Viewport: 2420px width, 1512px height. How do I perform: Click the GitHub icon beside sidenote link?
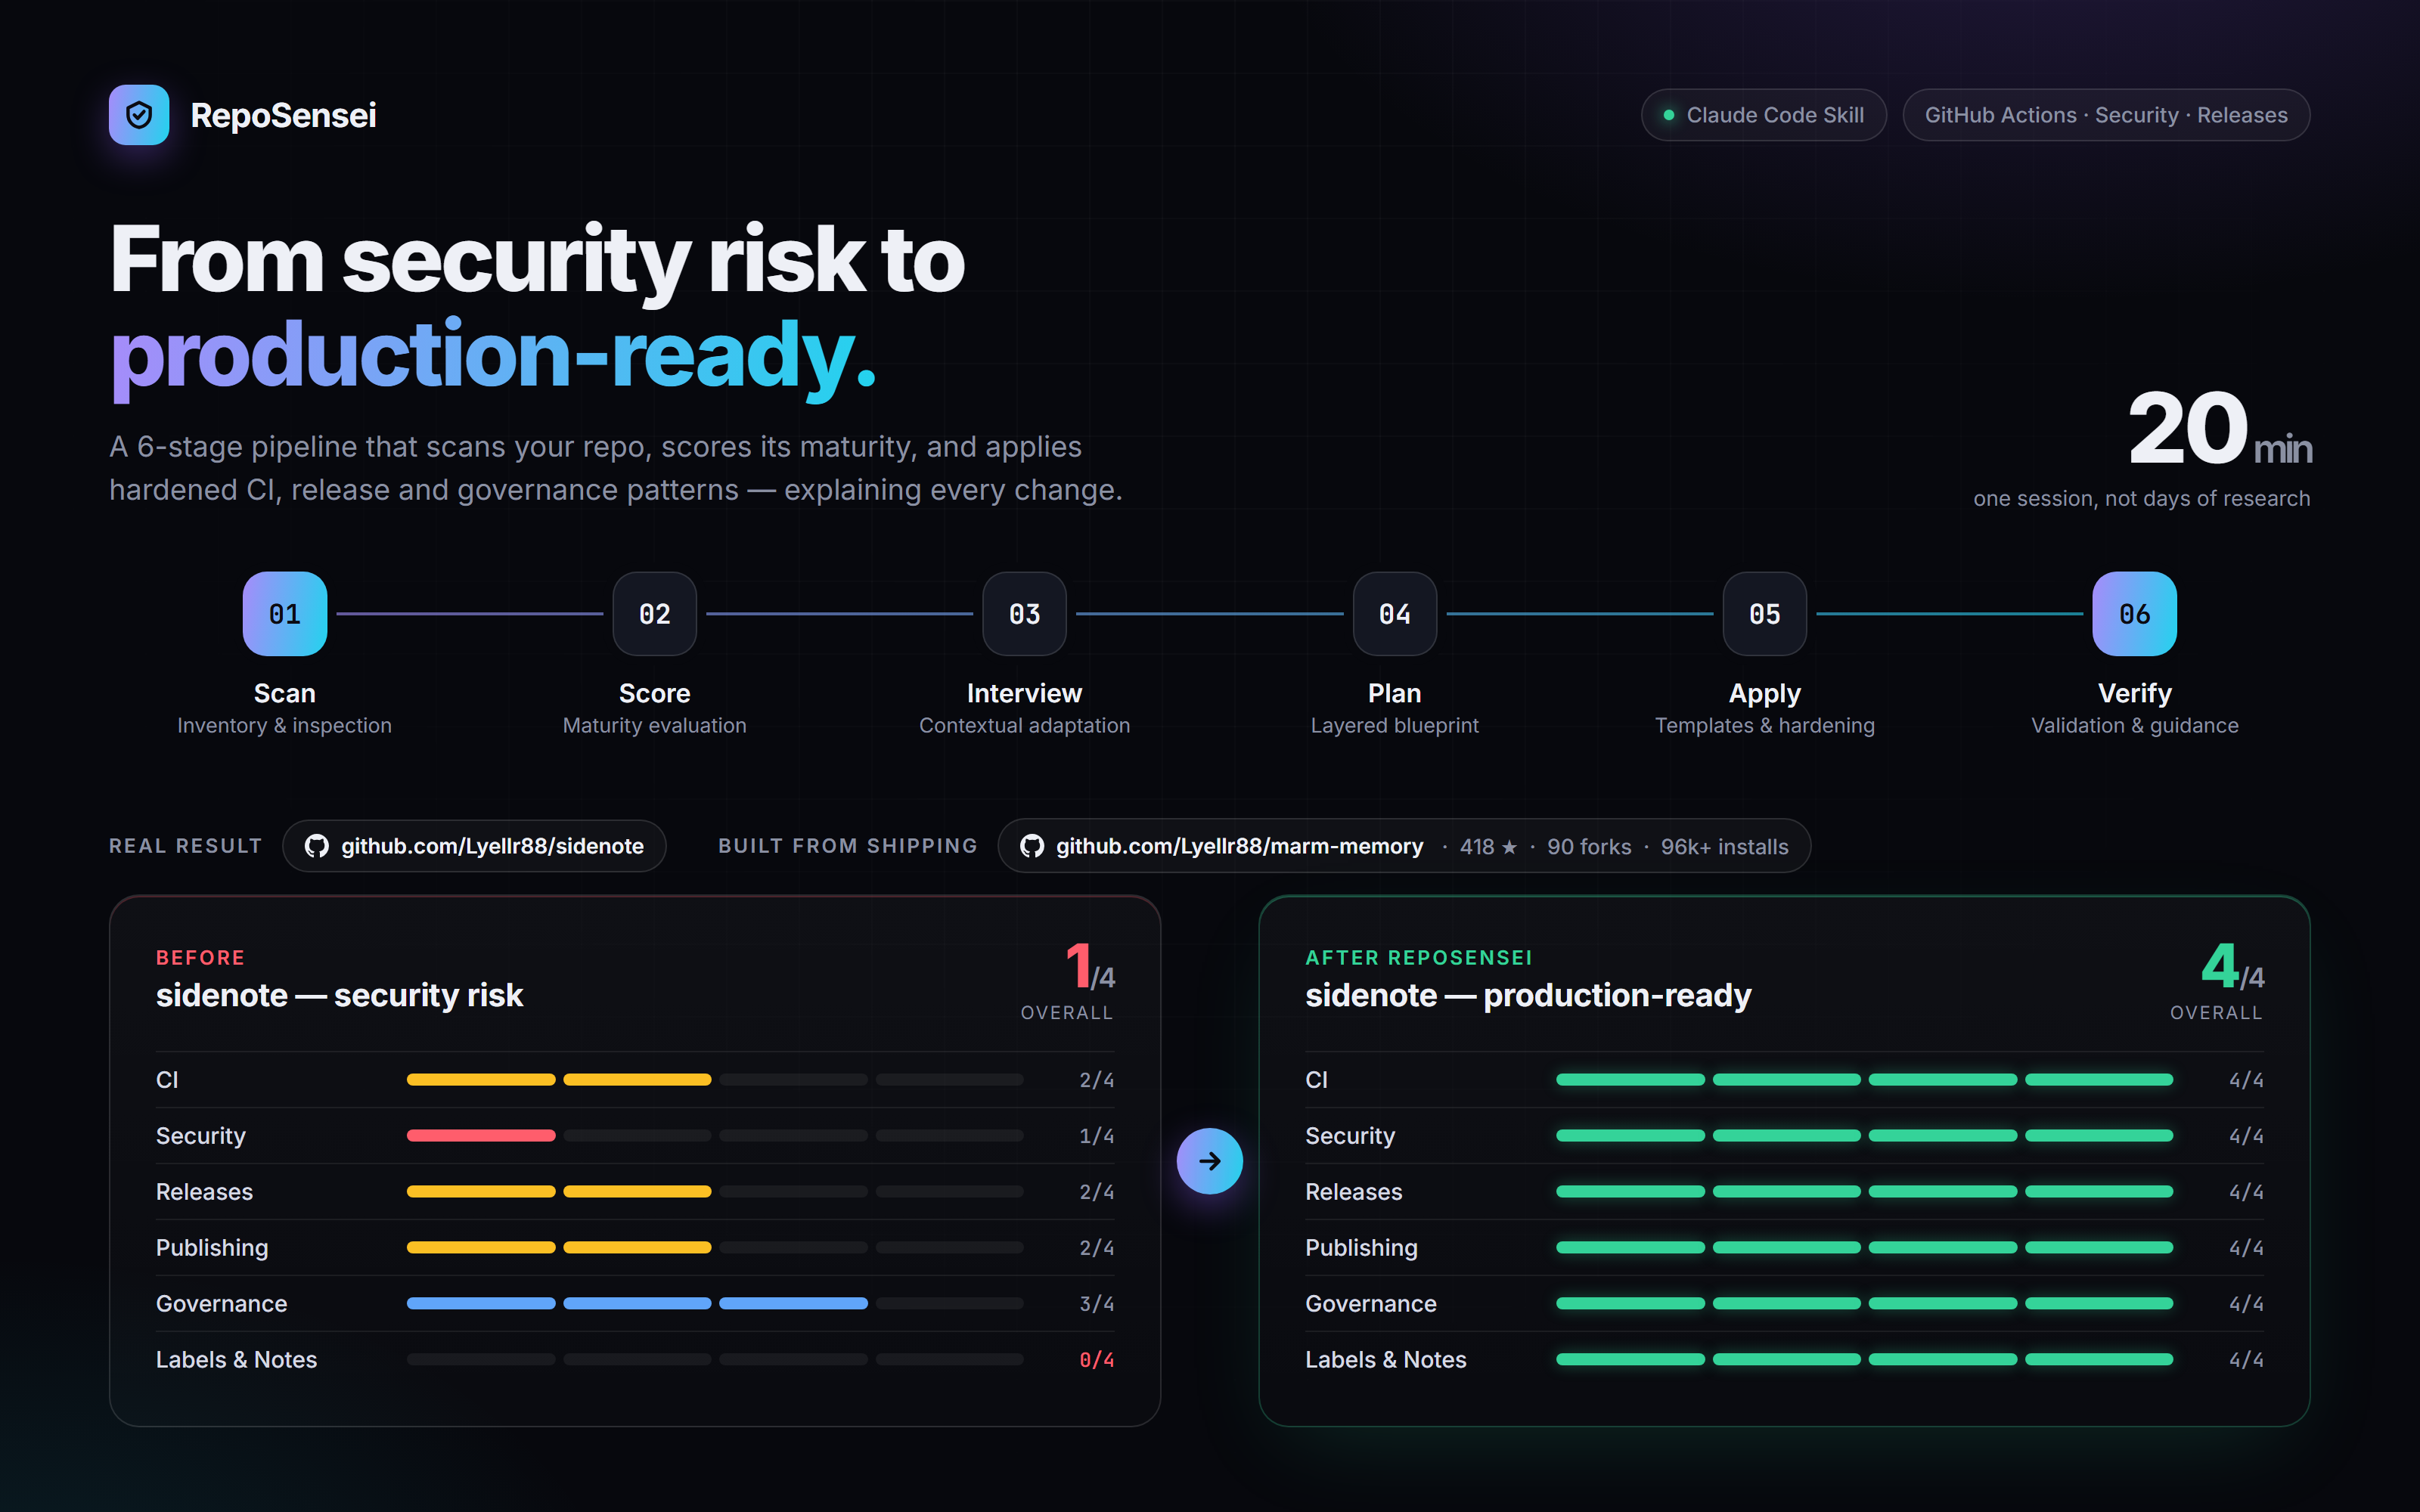point(316,846)
